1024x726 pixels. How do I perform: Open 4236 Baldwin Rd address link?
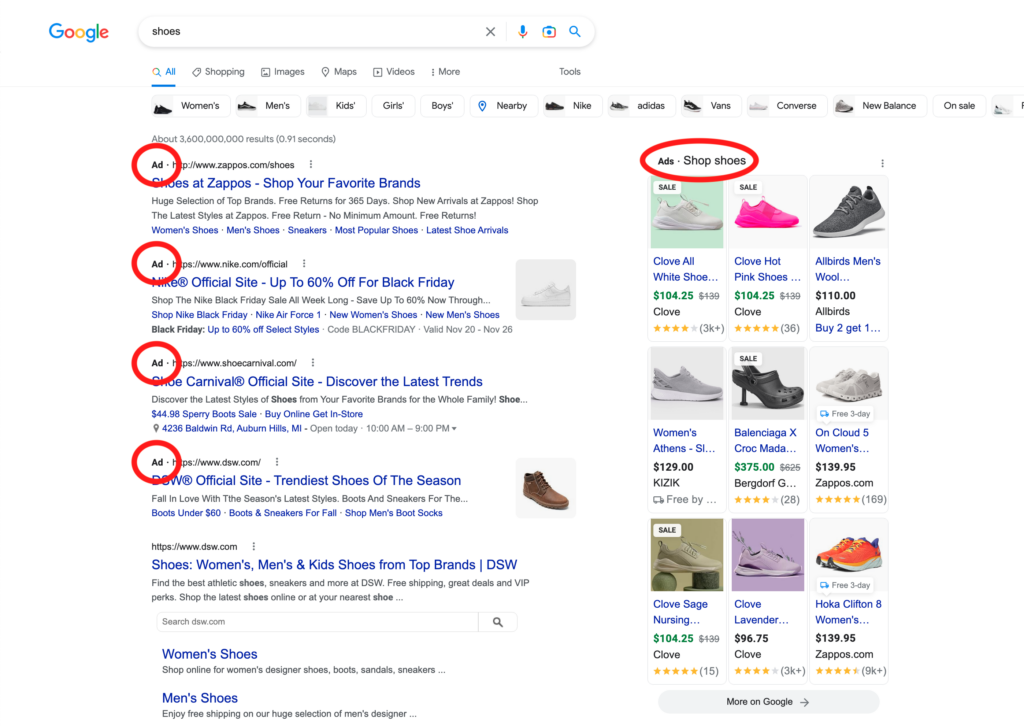click(232, 428)
